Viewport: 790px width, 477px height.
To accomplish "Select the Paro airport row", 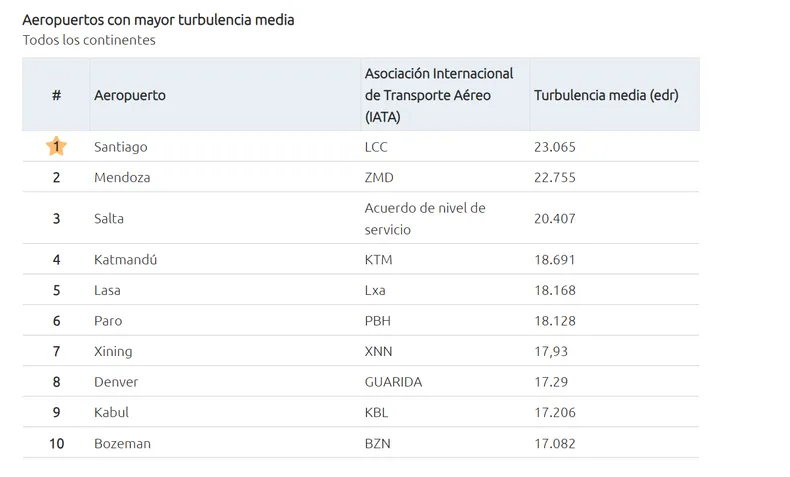I will tap(361, 321).
